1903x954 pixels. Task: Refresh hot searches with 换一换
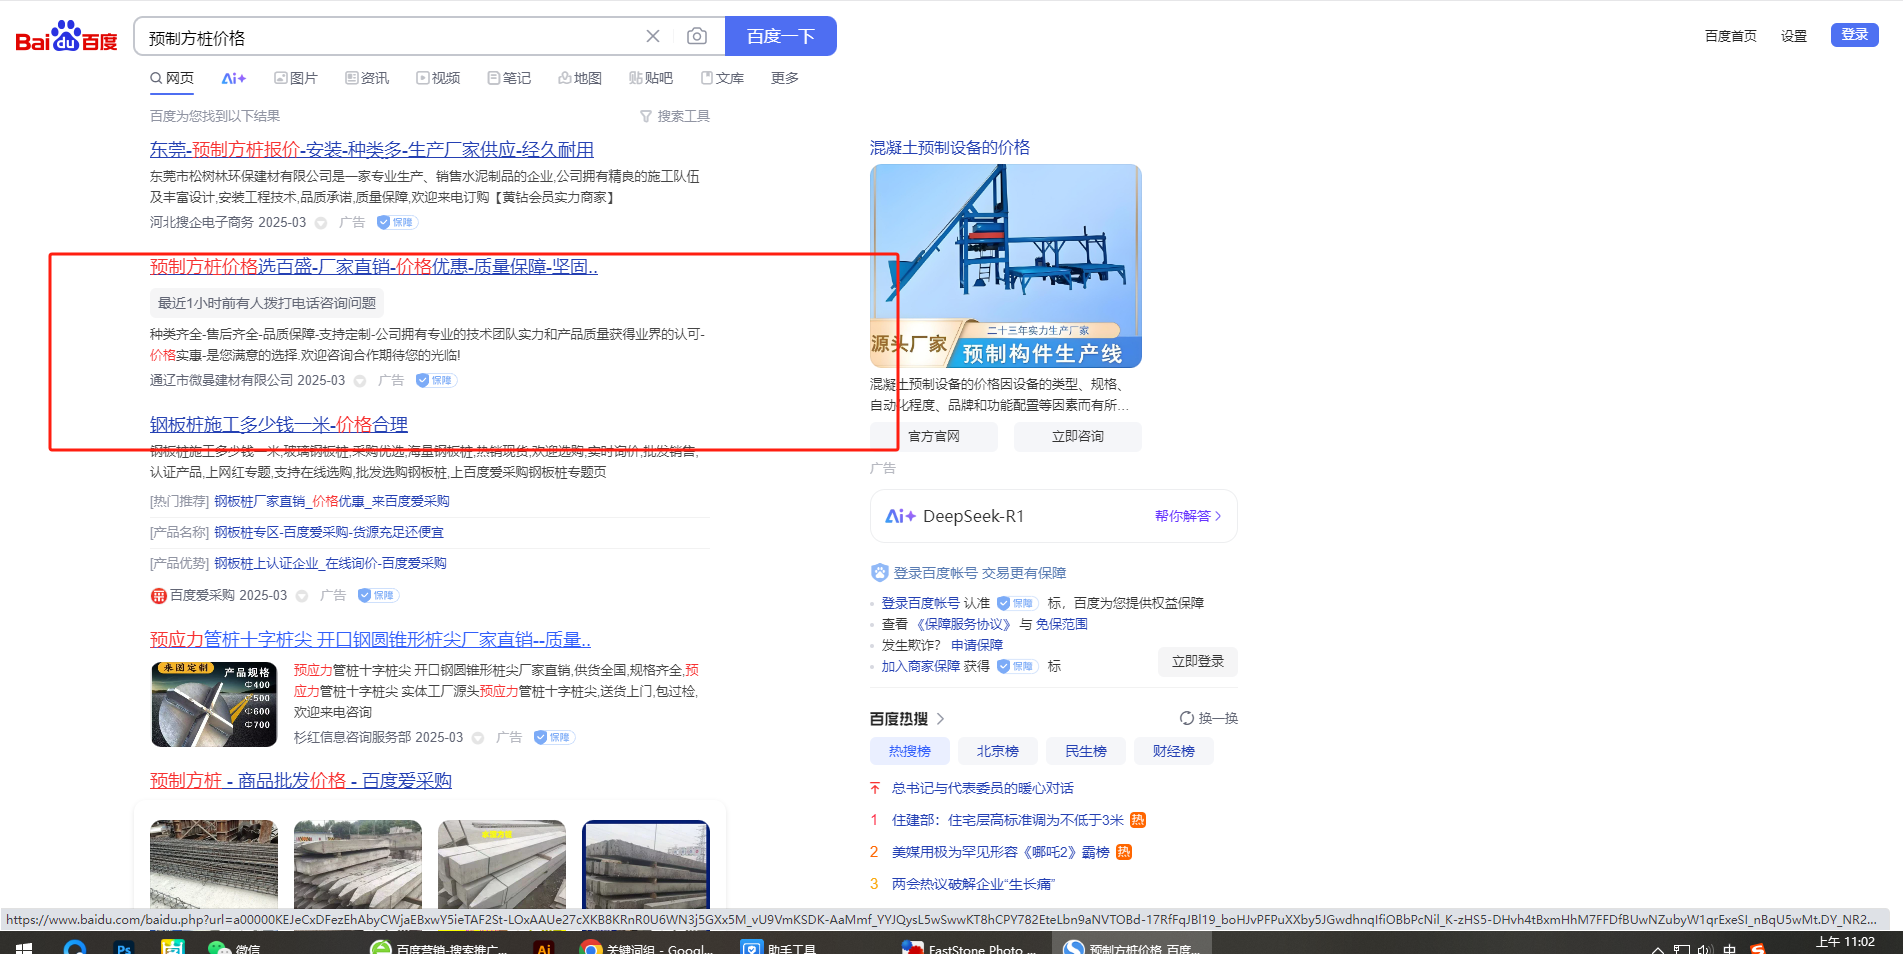(x=1209, y=718)
